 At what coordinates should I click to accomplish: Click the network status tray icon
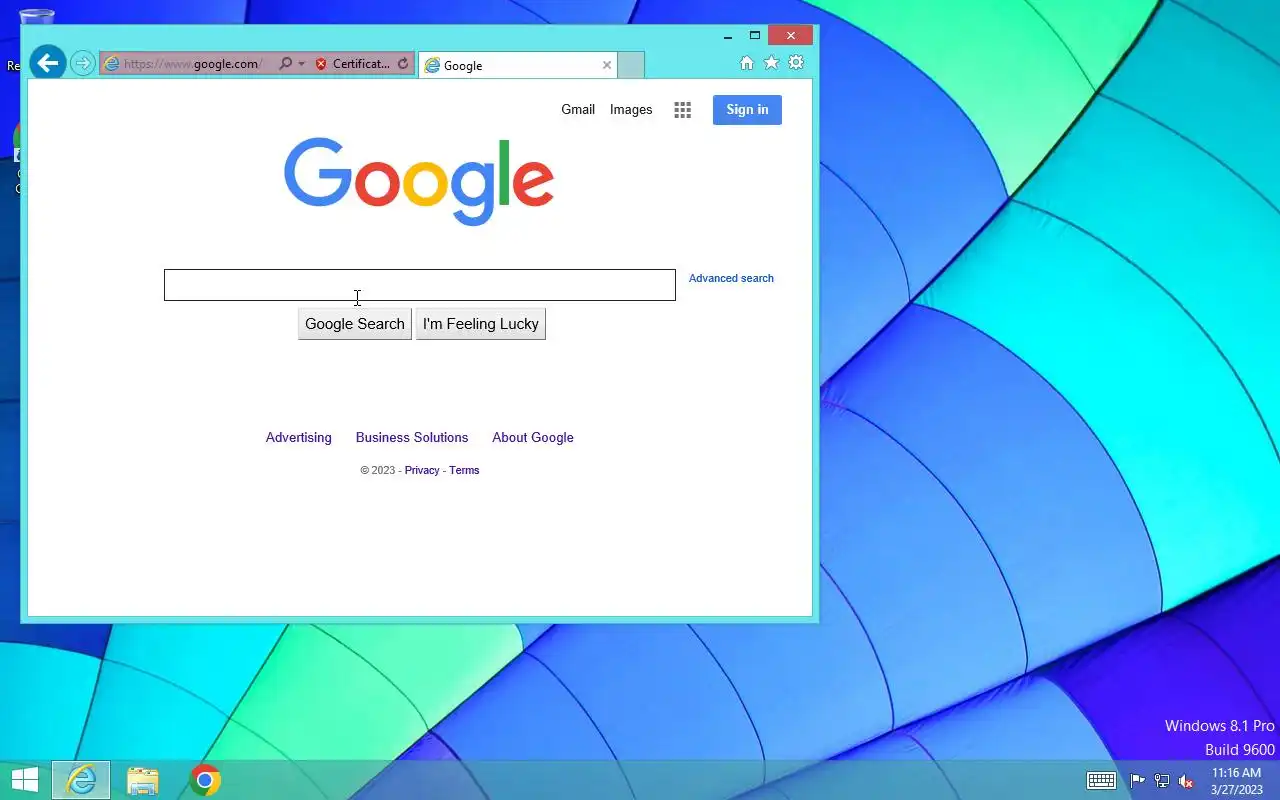coord(1162,781)
